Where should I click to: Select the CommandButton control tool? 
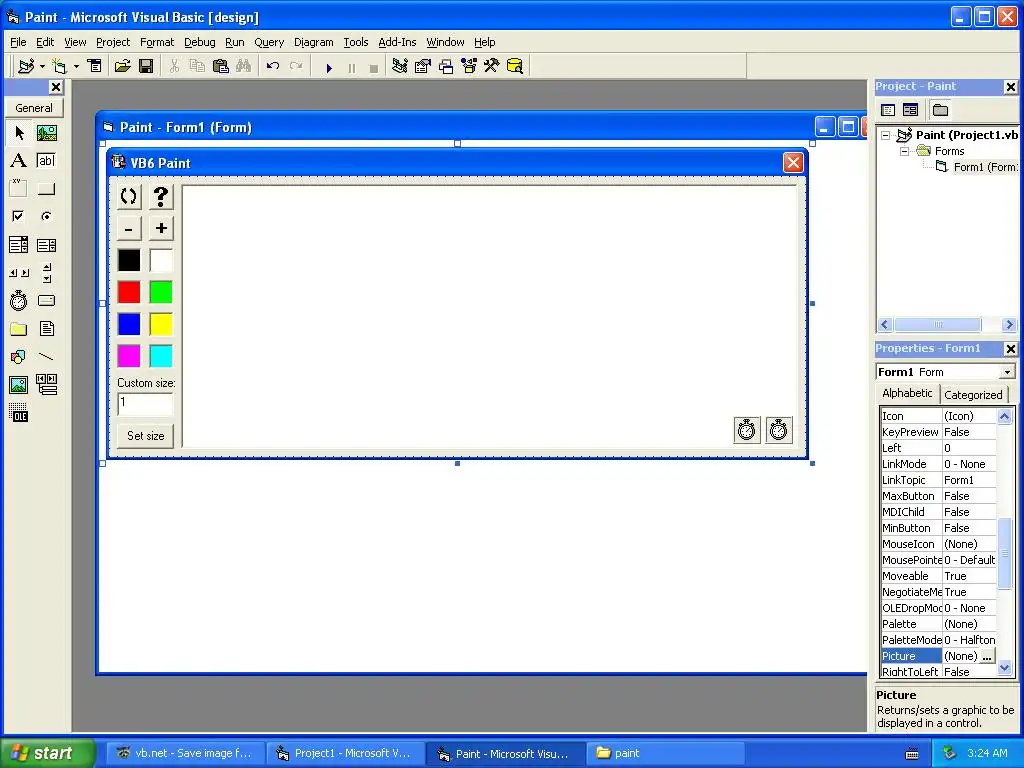46,189
